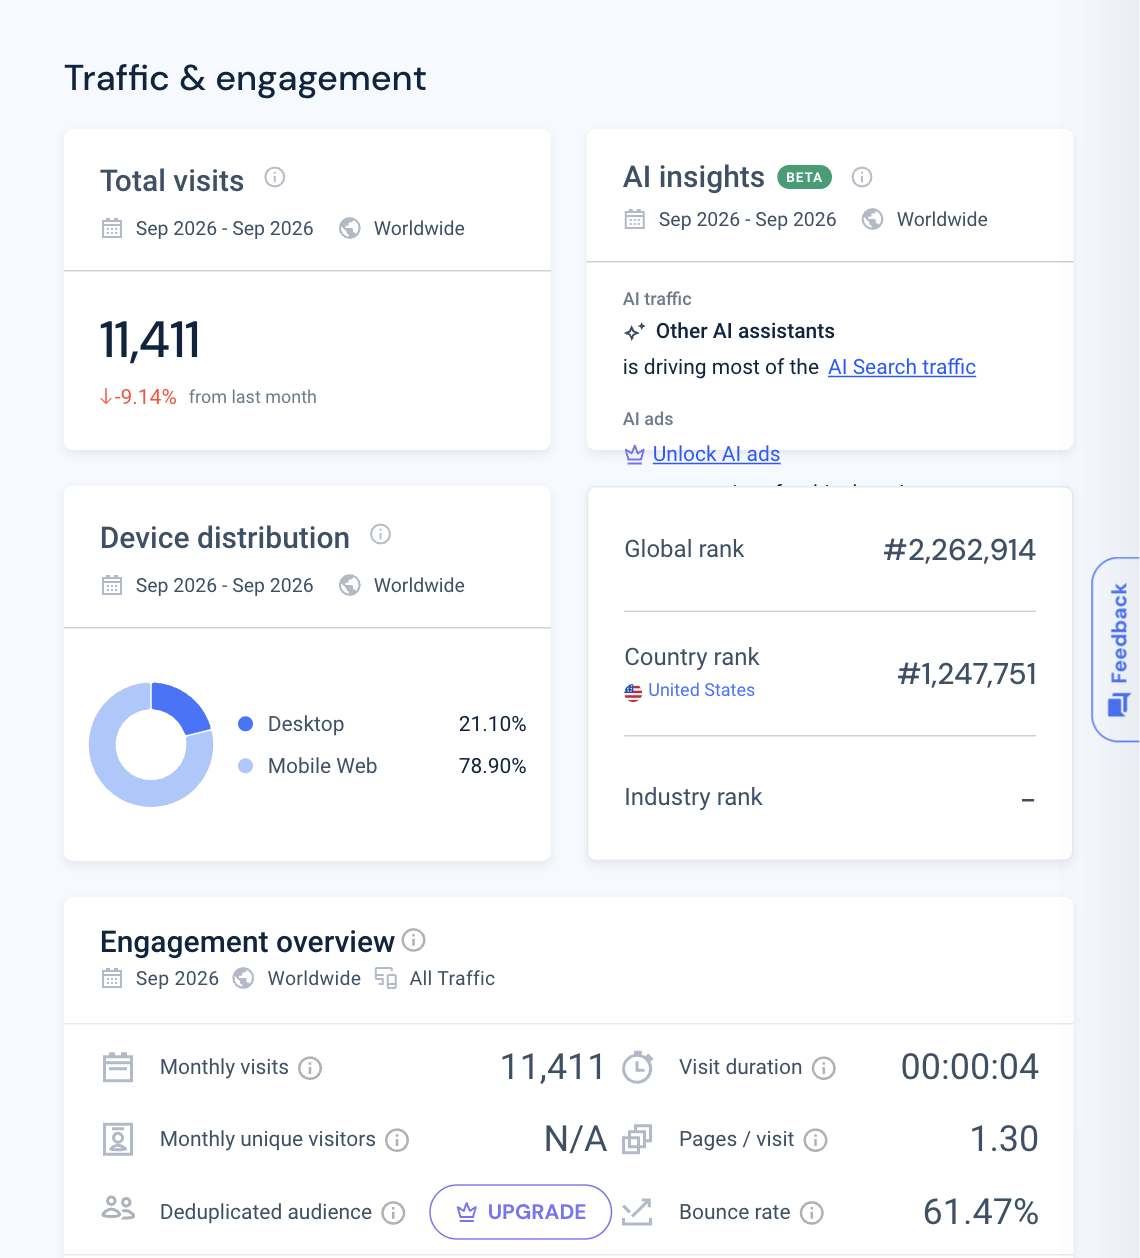Click the crown icon next to Unlock AI ads
The width and height of the screenshot is (1140, 1258).
coord(634,454)
